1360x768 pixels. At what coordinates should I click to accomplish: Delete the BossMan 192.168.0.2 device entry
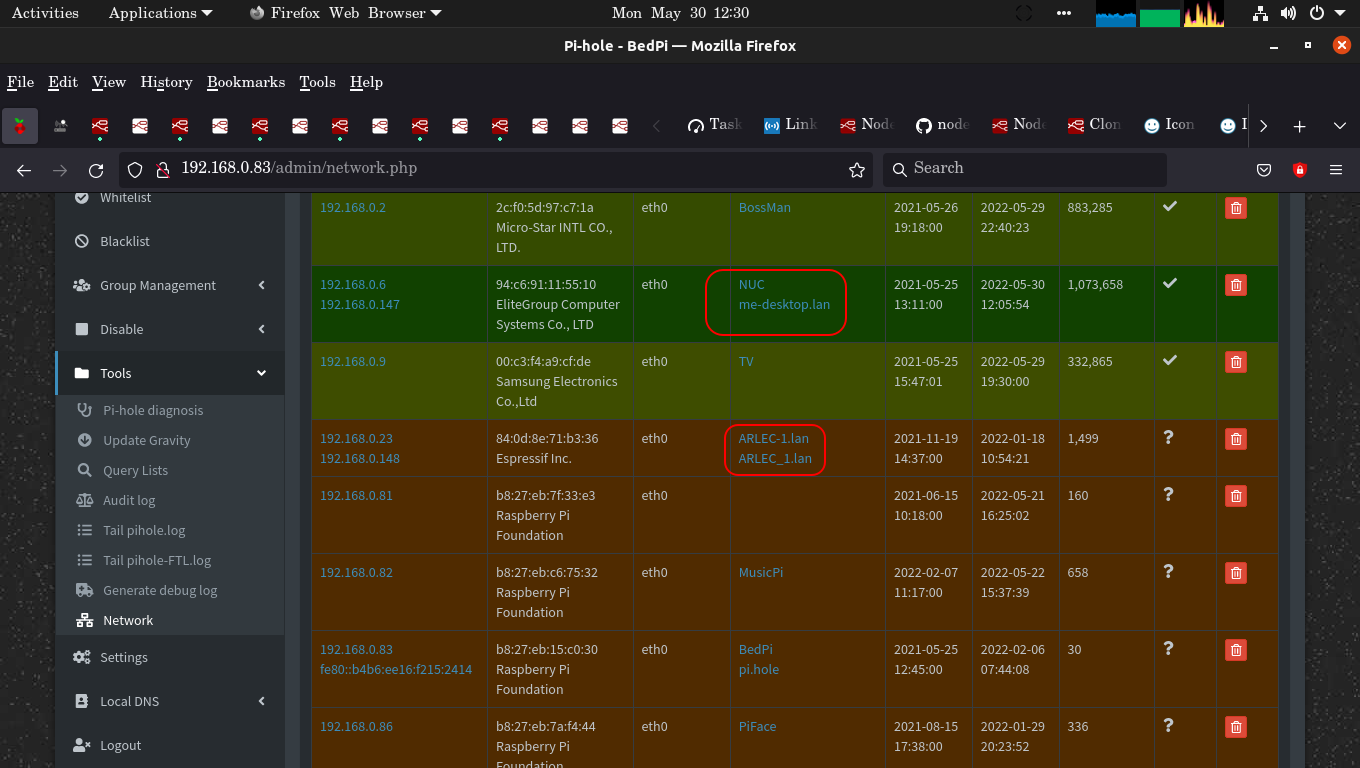[1236, 208]
